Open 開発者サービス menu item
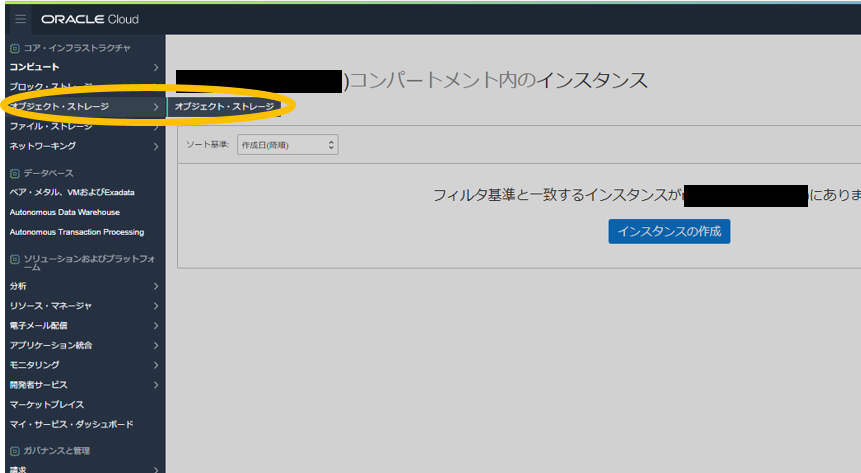Screen dimensions: 861x473 point(38,385)
